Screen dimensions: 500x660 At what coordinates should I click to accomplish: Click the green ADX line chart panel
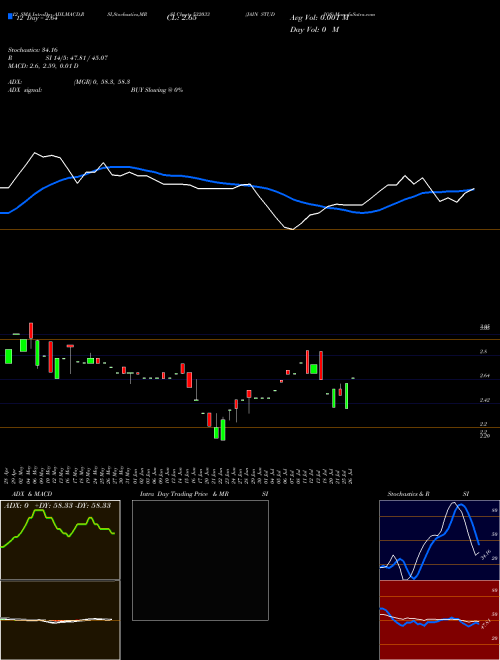tap(60, 540)
